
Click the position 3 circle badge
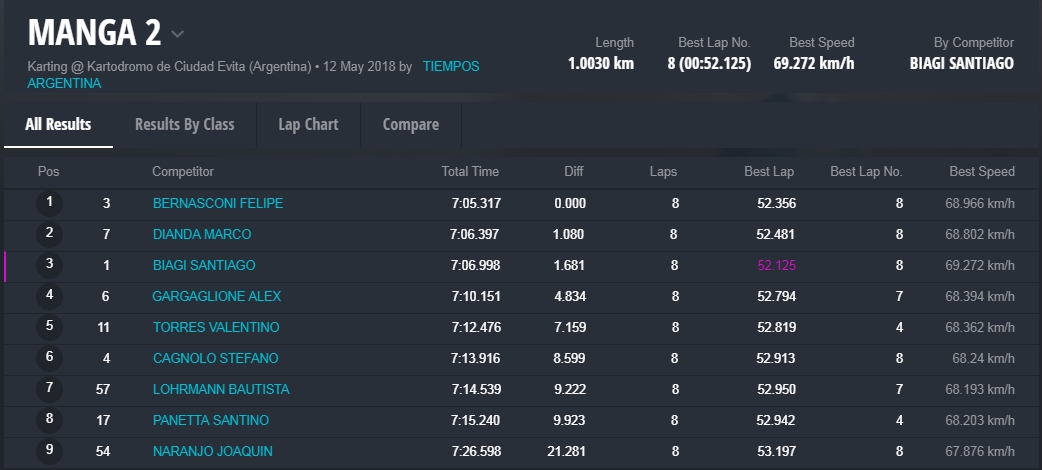tap(49, 266)
